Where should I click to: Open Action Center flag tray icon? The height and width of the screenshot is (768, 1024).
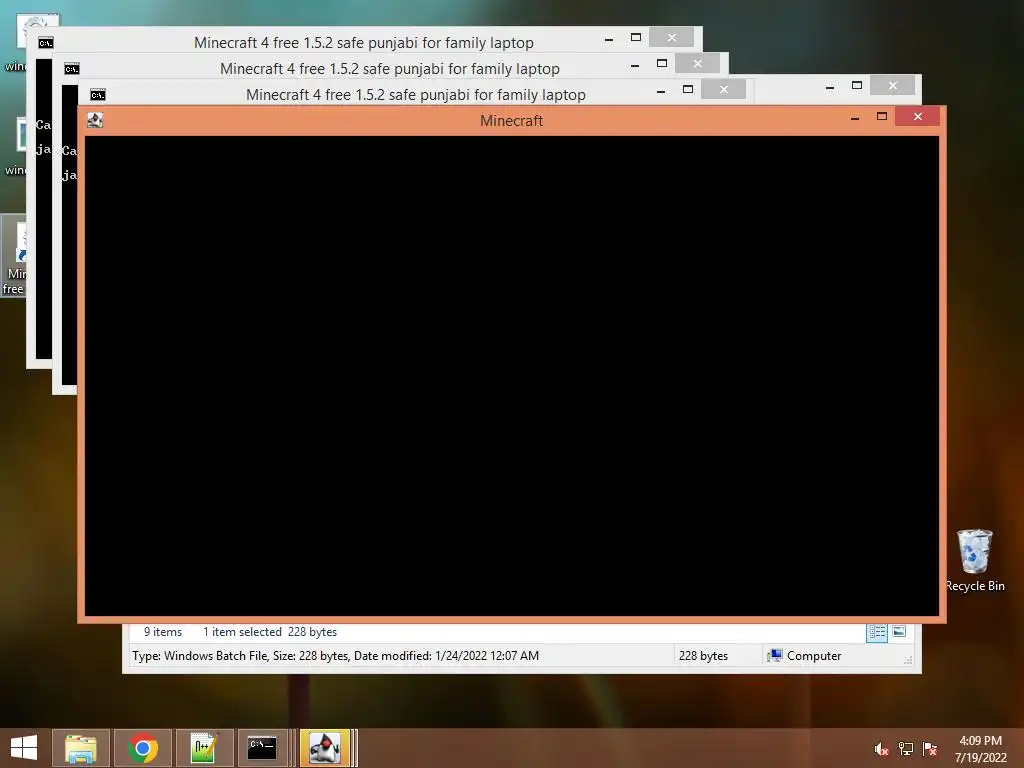(930, 749)
